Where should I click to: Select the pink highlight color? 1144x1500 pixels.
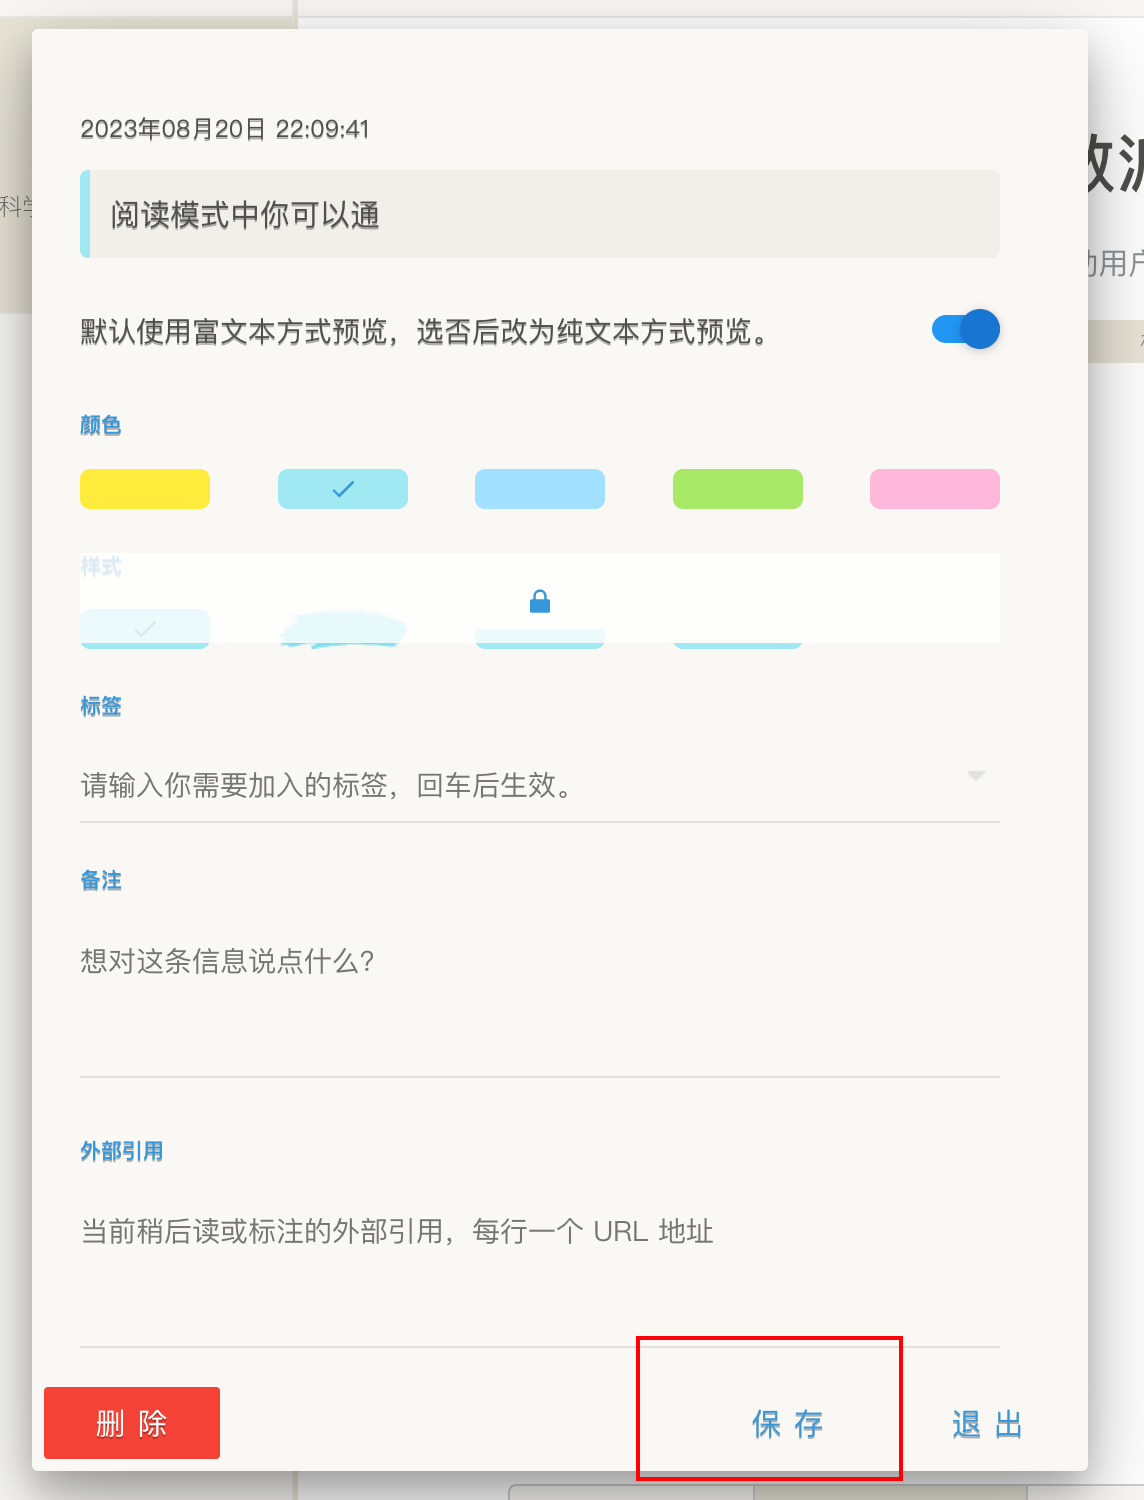click(x=934, y=489)
